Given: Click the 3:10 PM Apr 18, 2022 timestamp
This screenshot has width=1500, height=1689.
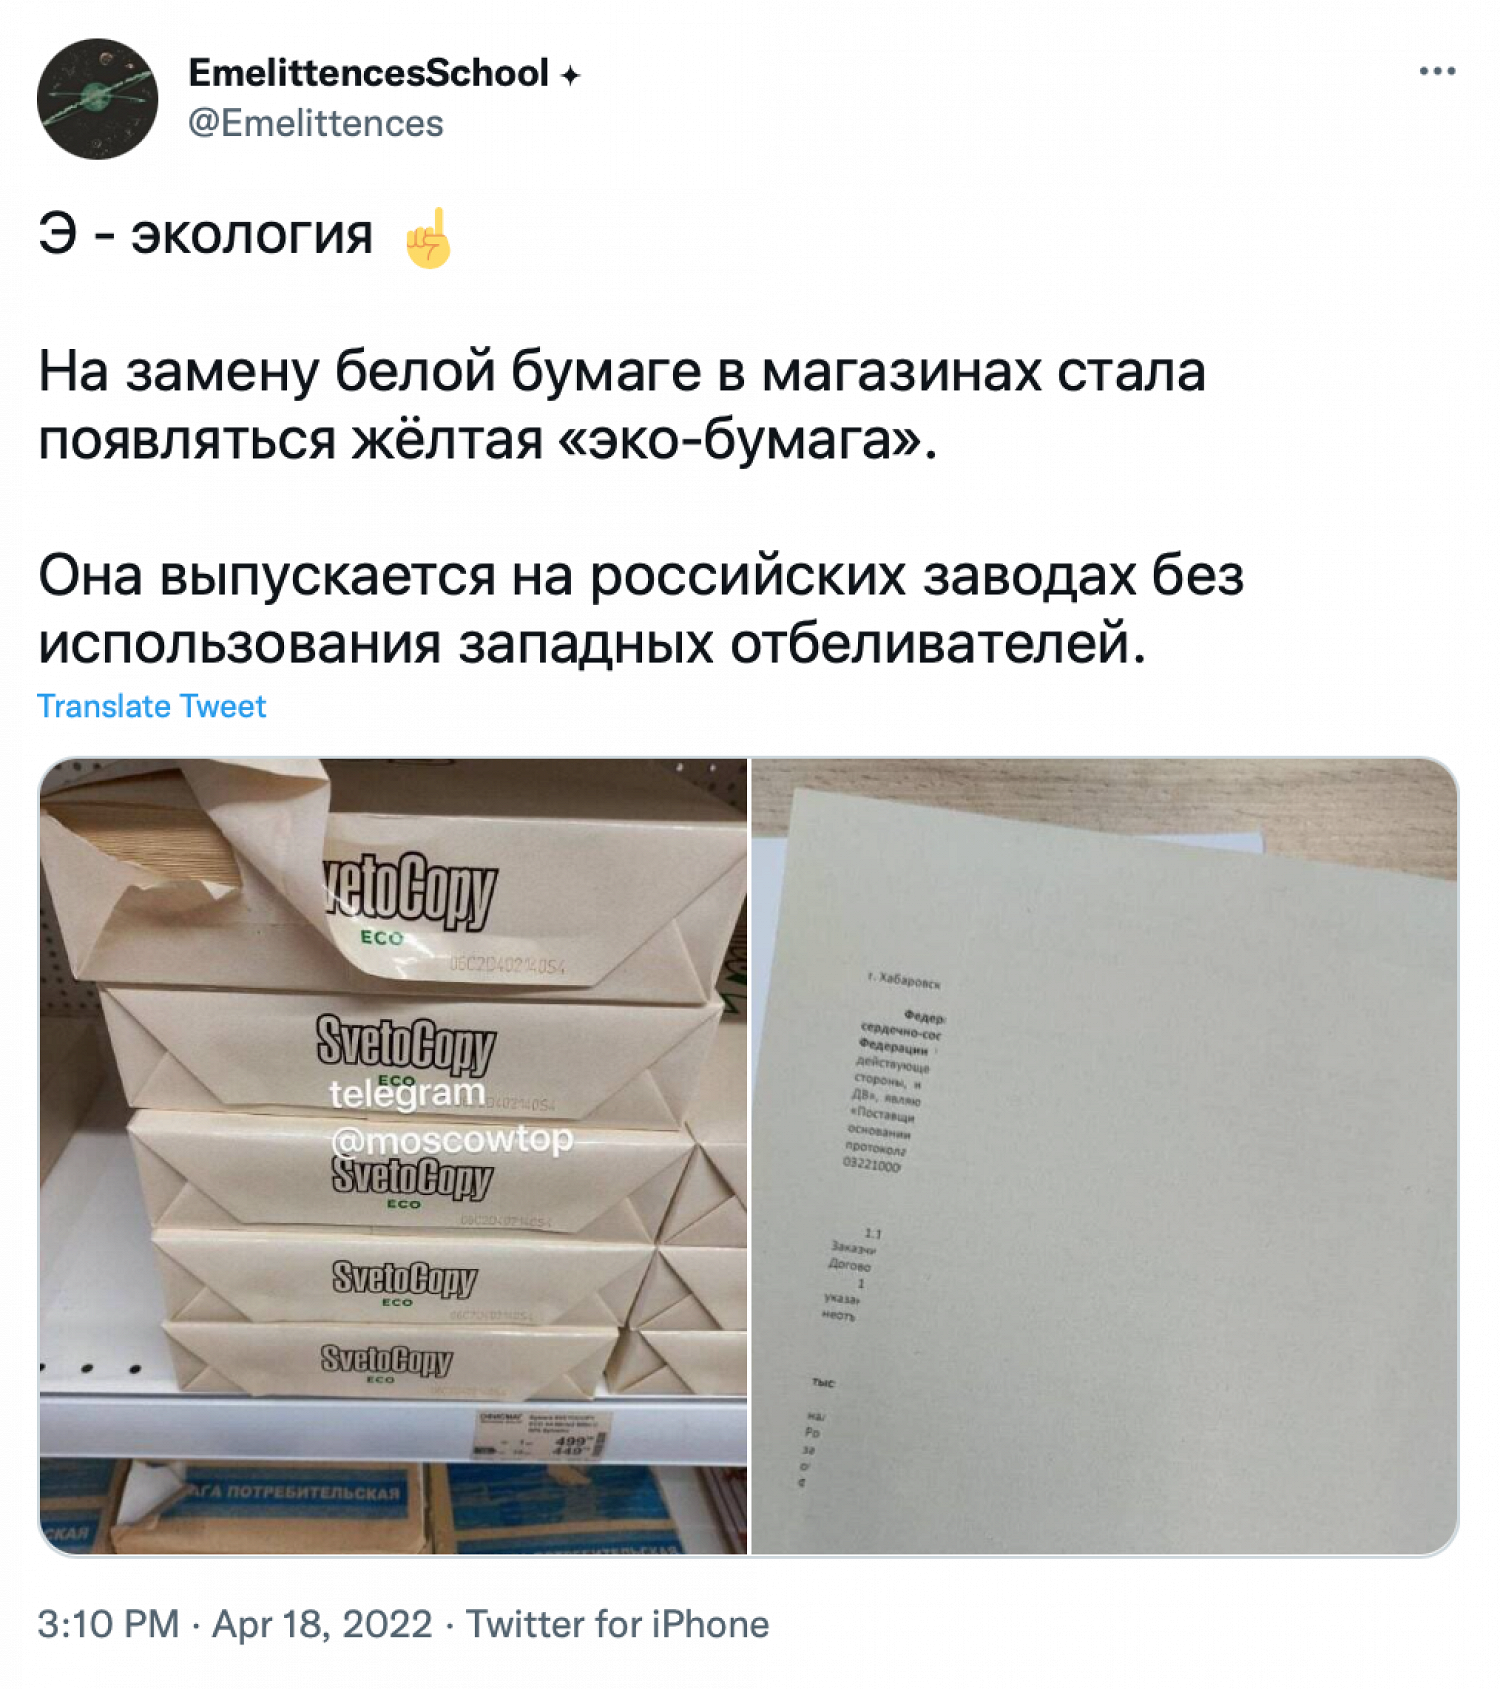Looking at the screenshot, I should (235, 1624).
